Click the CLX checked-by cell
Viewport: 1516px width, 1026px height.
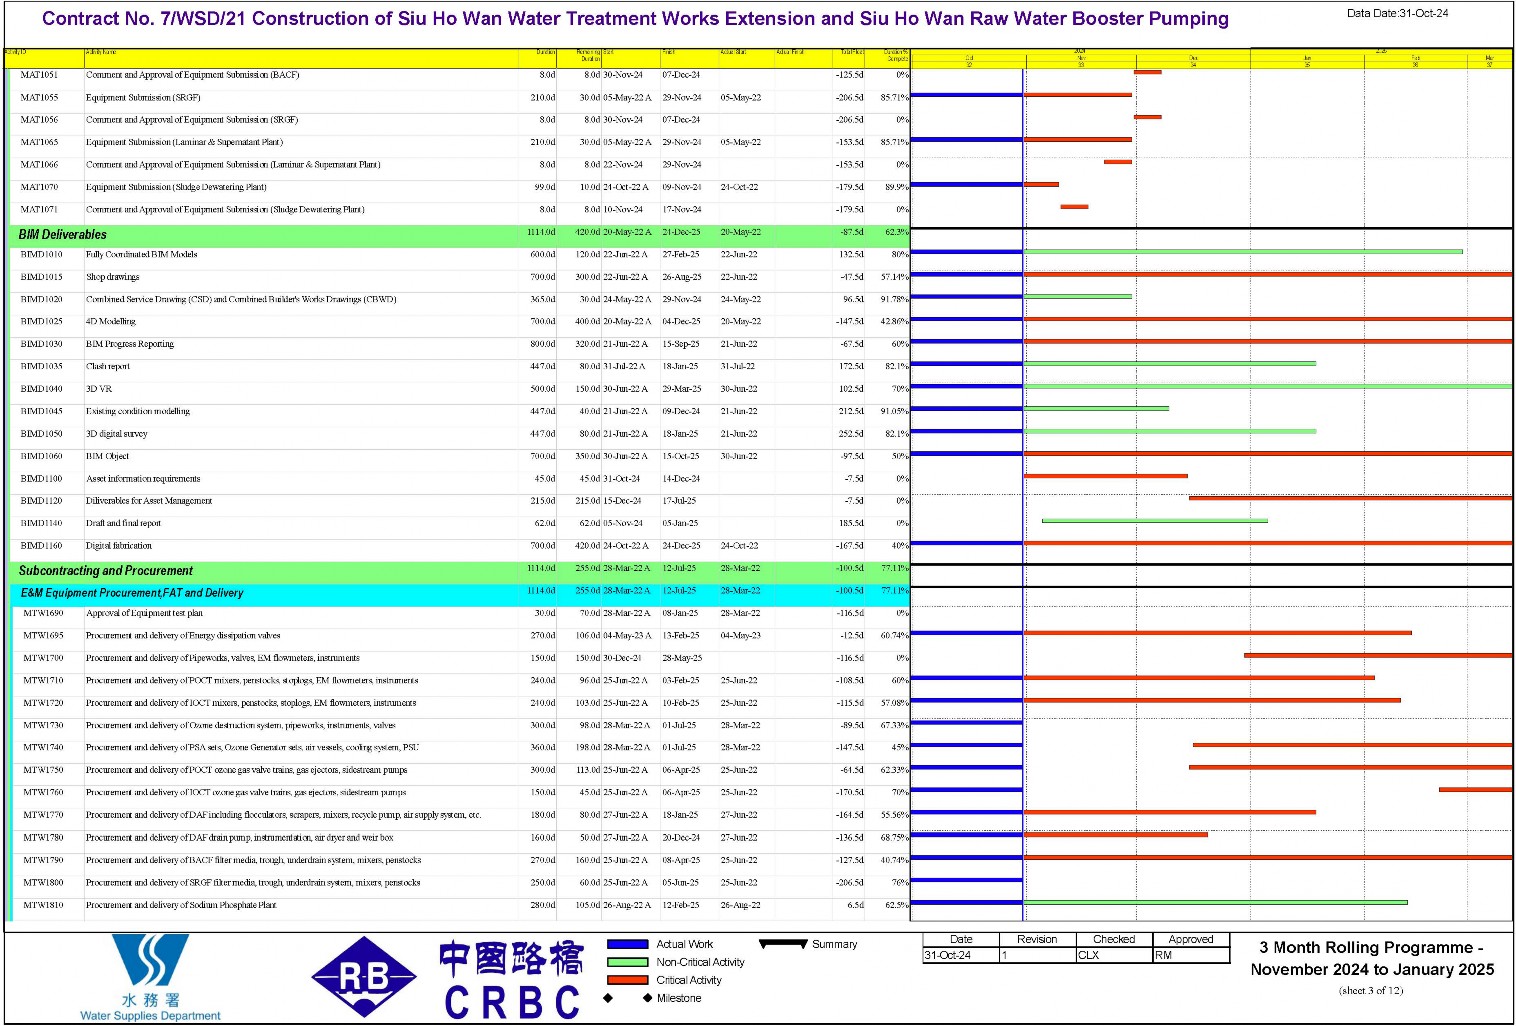[1114, 955]
